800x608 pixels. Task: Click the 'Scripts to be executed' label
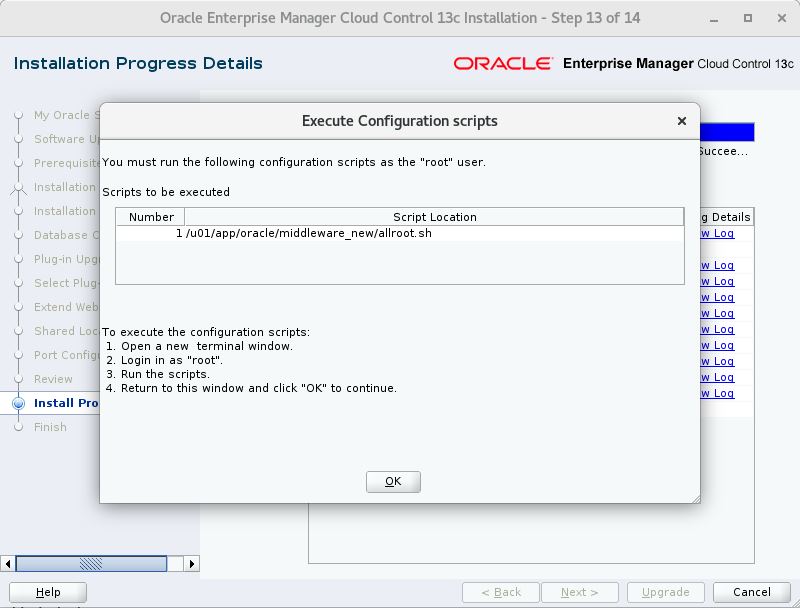[x=166, y=192]
